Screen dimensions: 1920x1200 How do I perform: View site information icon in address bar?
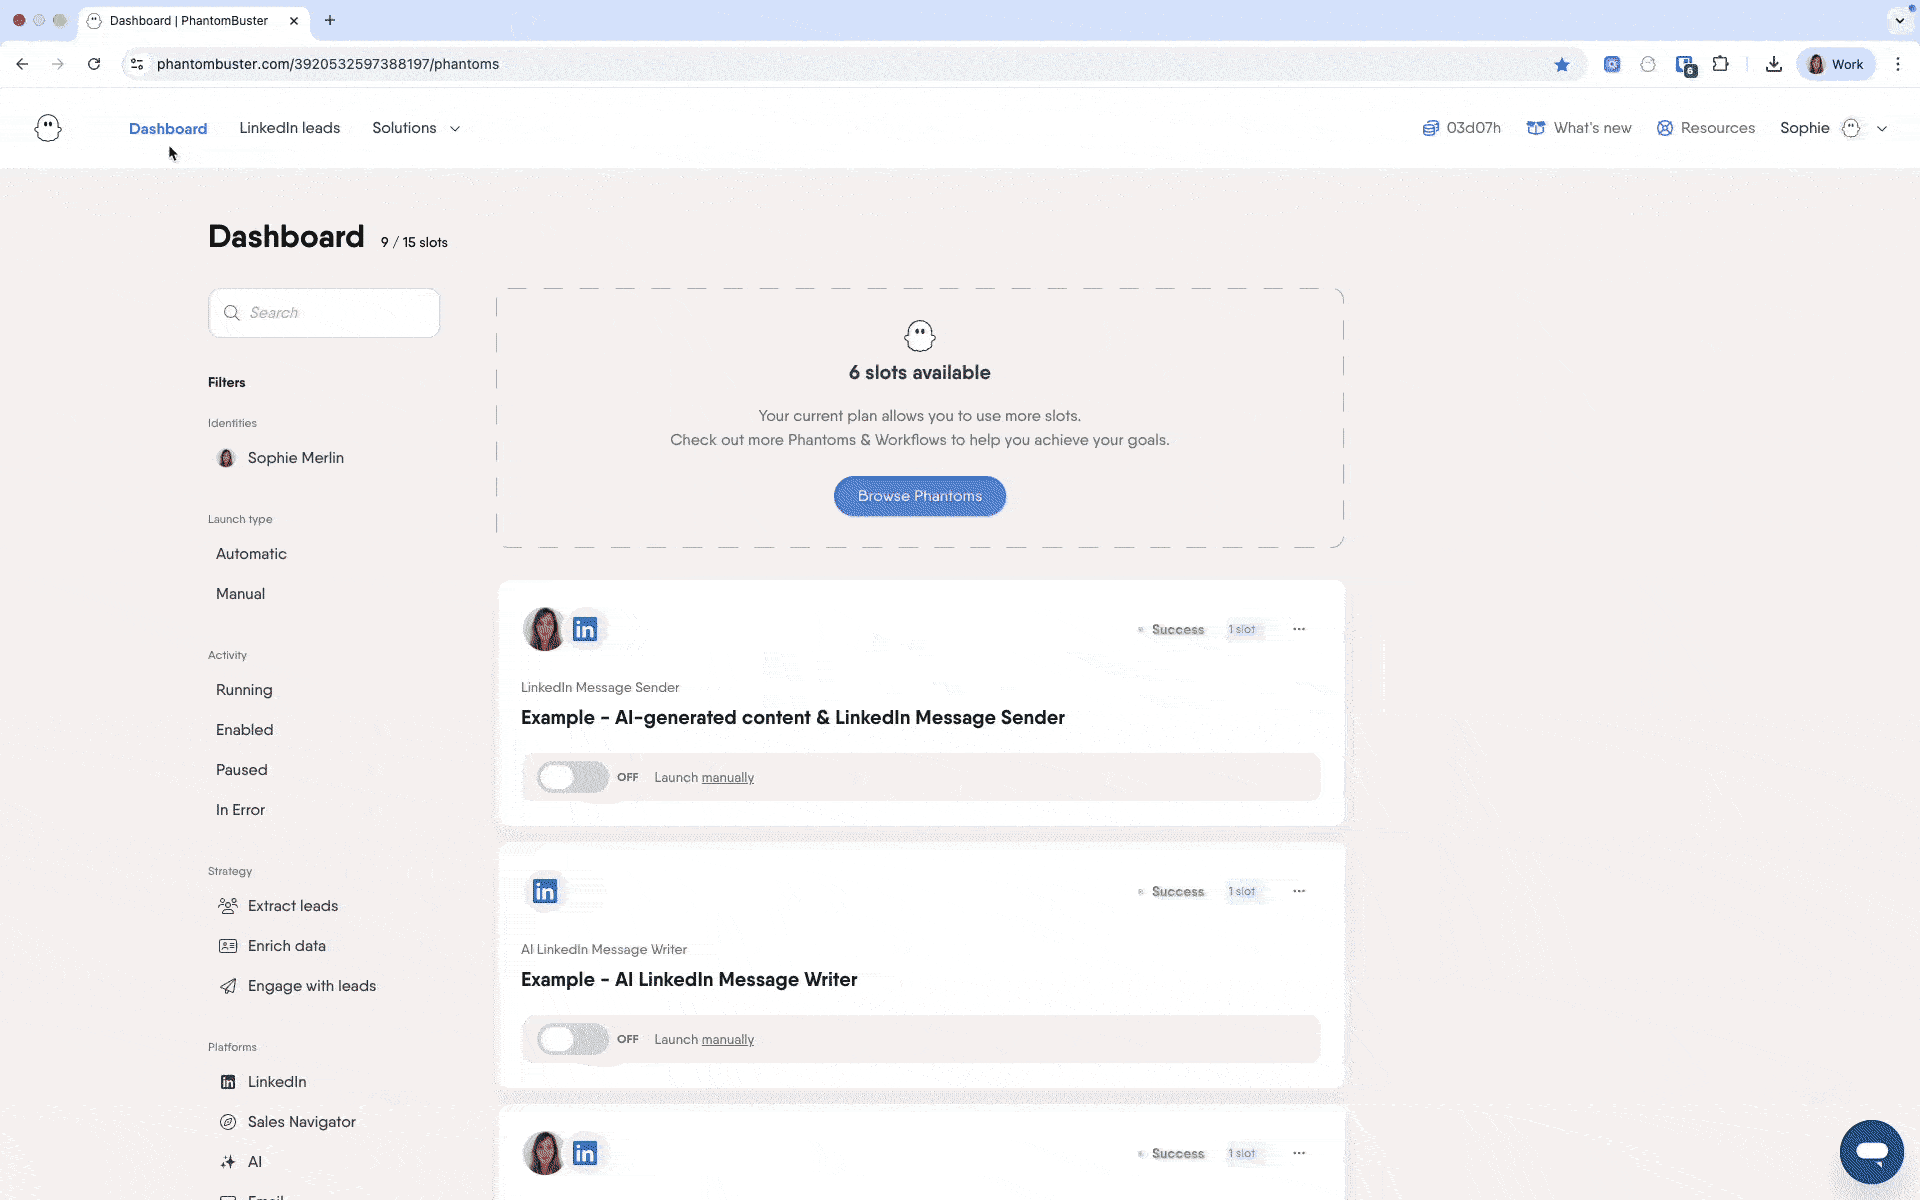(137, 64)
